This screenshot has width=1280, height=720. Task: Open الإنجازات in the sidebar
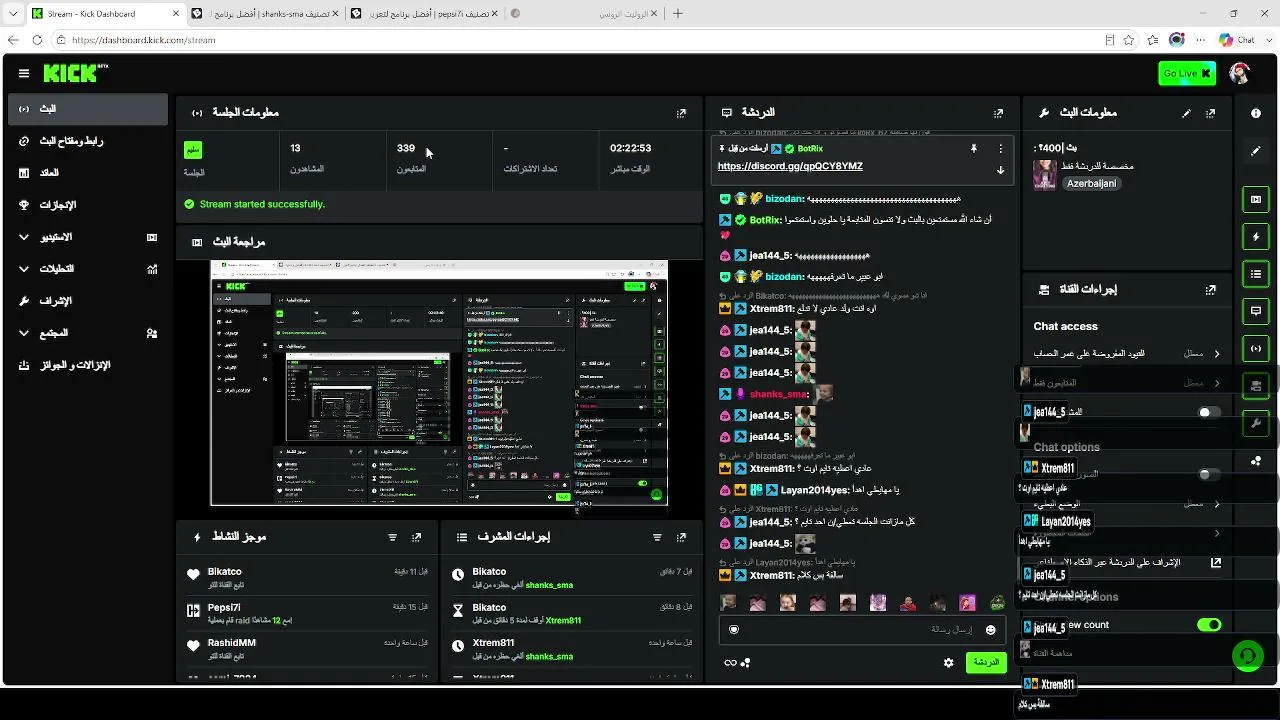coord(88,205)
